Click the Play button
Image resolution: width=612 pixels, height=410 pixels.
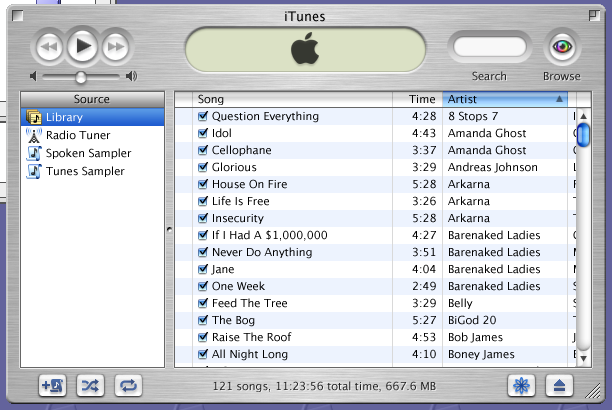click(83, 46)
